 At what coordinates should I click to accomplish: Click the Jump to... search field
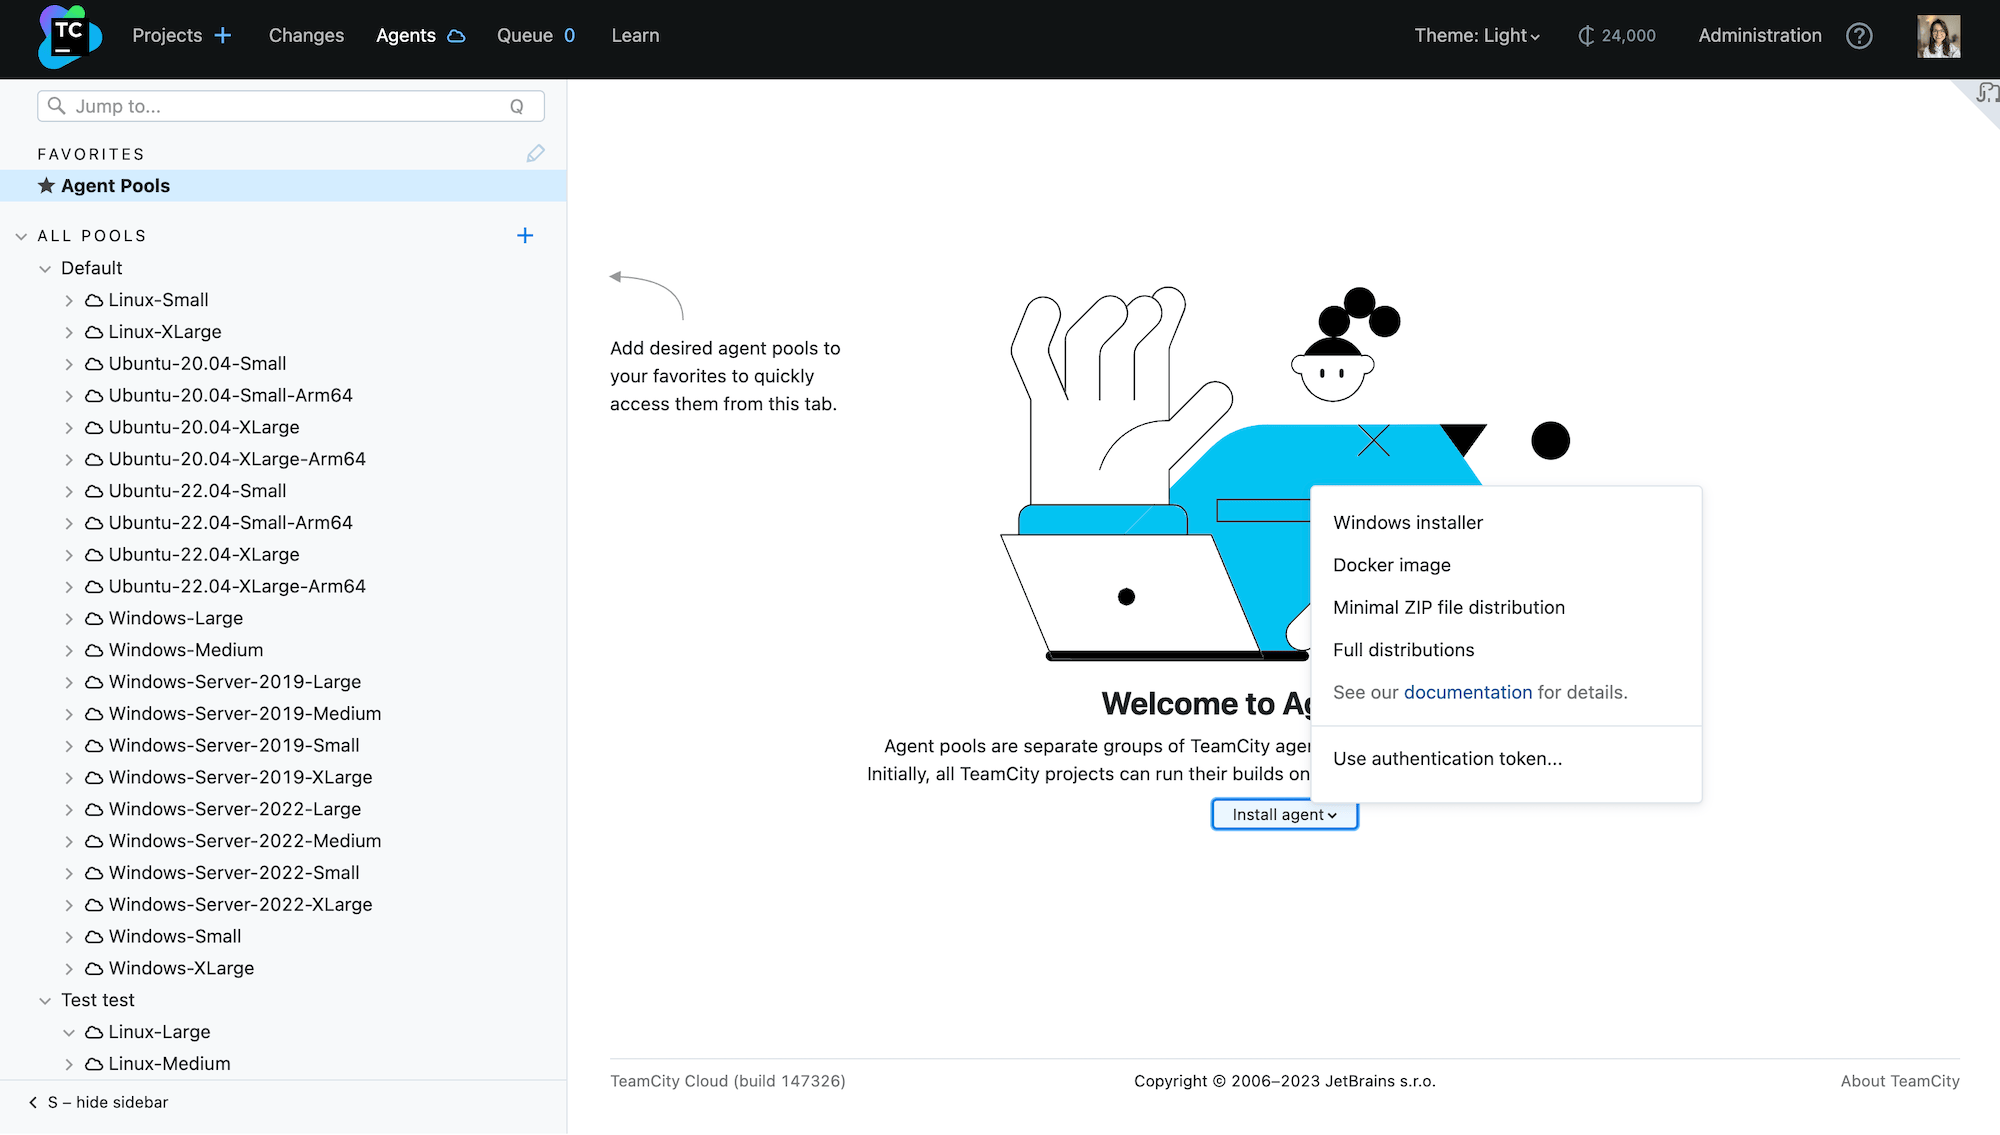pyautogui.click(x=290, y=106)
